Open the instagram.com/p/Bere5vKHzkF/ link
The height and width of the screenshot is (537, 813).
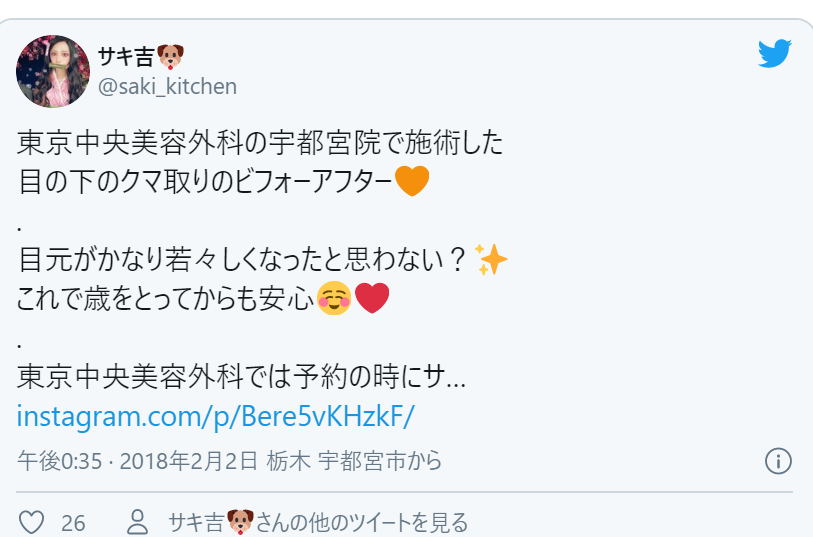tap(216, 416)
